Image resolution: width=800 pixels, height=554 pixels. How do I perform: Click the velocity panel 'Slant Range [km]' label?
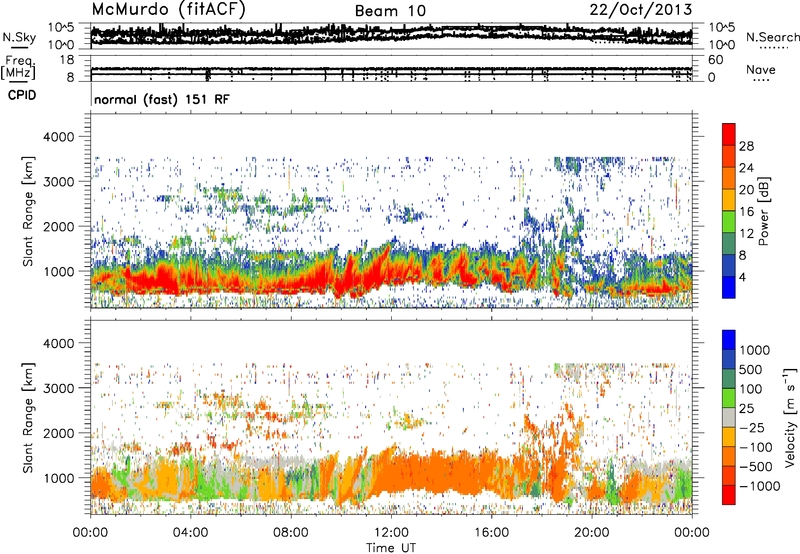pos(28,418)
